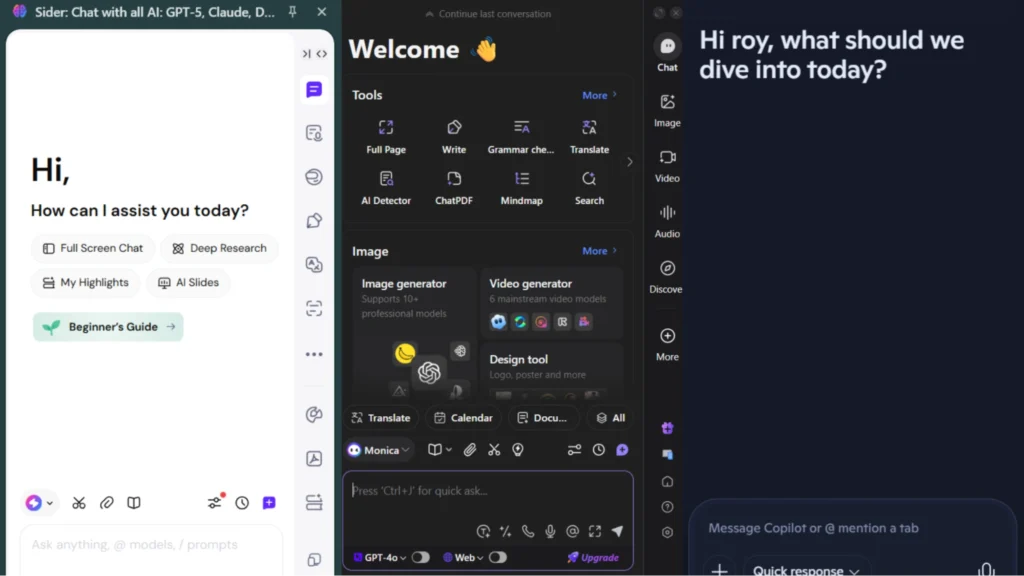Enable the Web search toggle

pos(497,558)
